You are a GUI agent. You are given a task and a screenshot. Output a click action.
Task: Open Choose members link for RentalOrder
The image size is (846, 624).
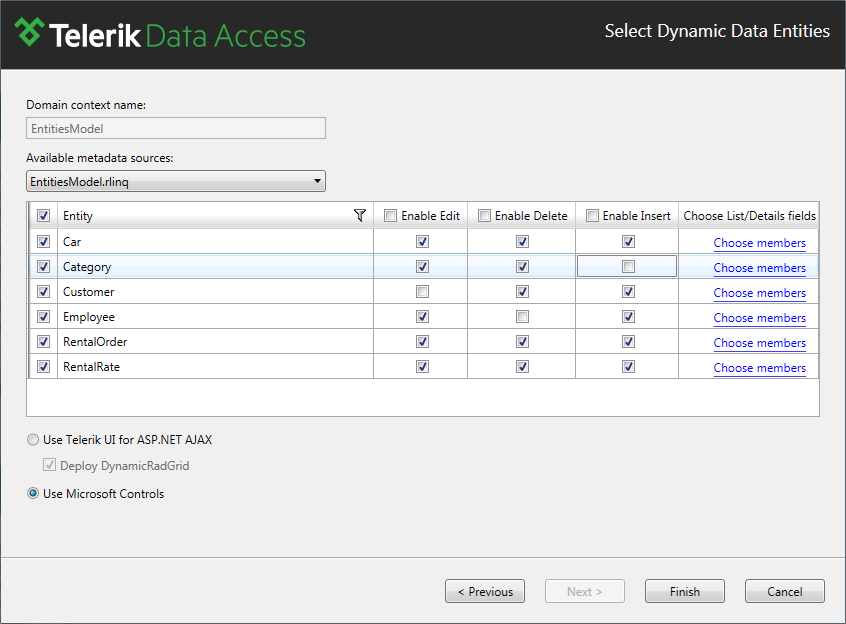(x=760, y=342)
